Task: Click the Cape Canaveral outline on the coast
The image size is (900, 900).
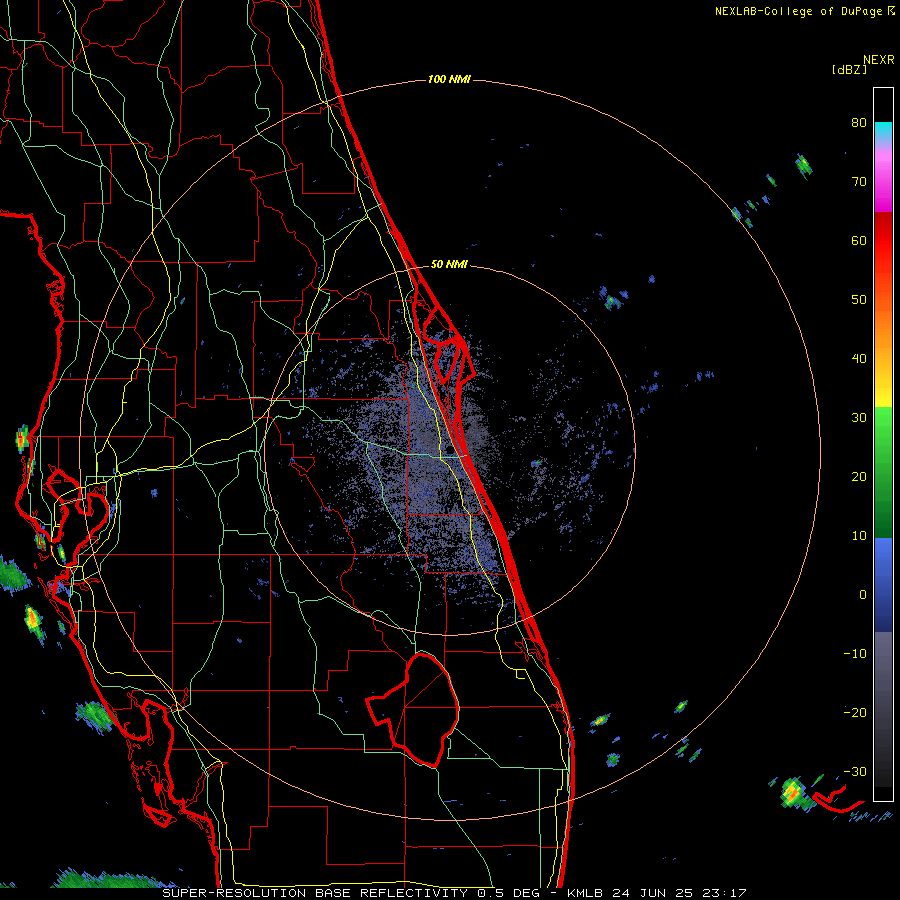Action: [x=449, y=346]
